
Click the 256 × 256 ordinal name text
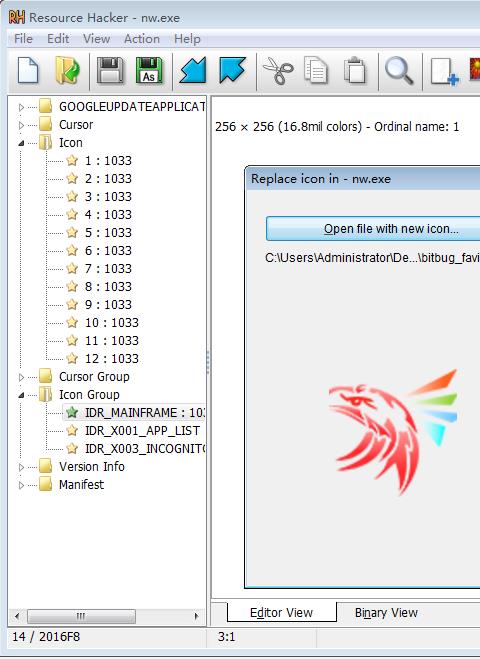pos(337,127)
